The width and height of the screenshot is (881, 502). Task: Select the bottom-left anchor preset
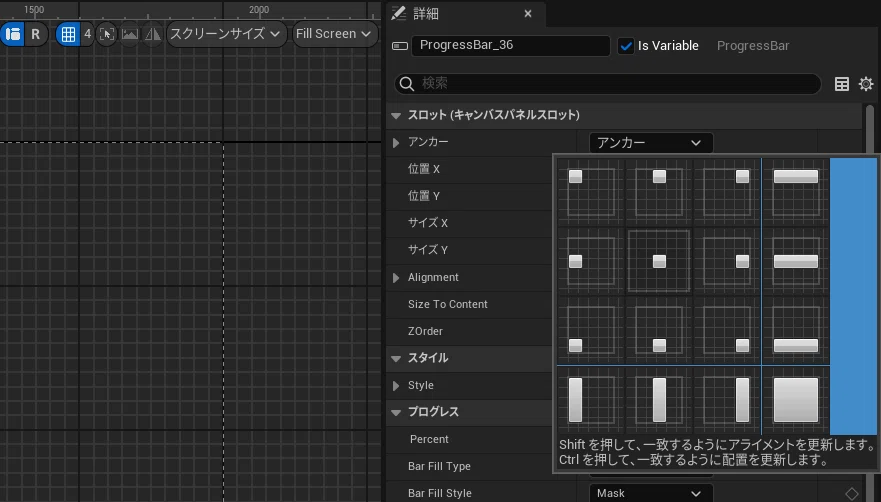click(591, 330)
